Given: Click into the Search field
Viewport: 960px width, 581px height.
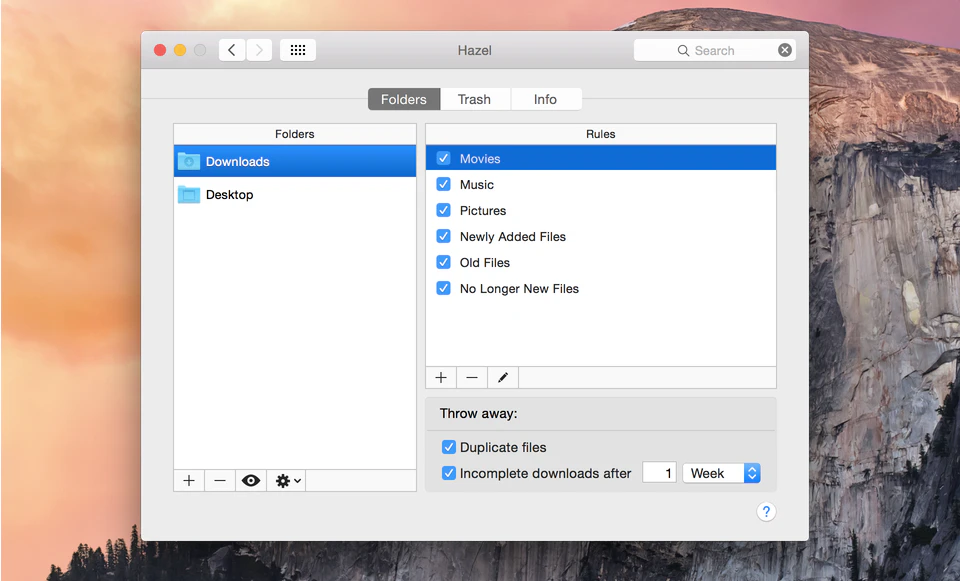Looking at the screenshot, I should [715, 50].
